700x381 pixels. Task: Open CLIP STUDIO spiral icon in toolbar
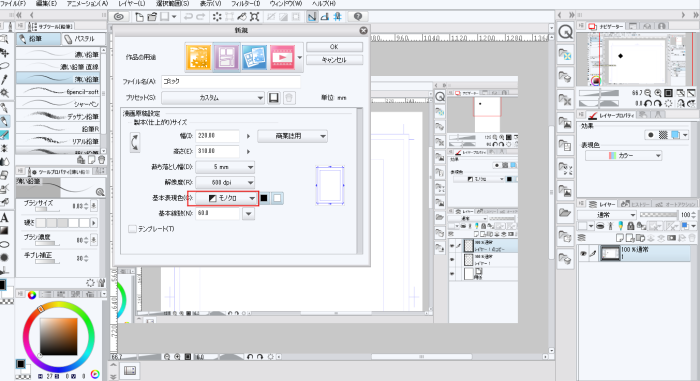(x=119, y=17)
